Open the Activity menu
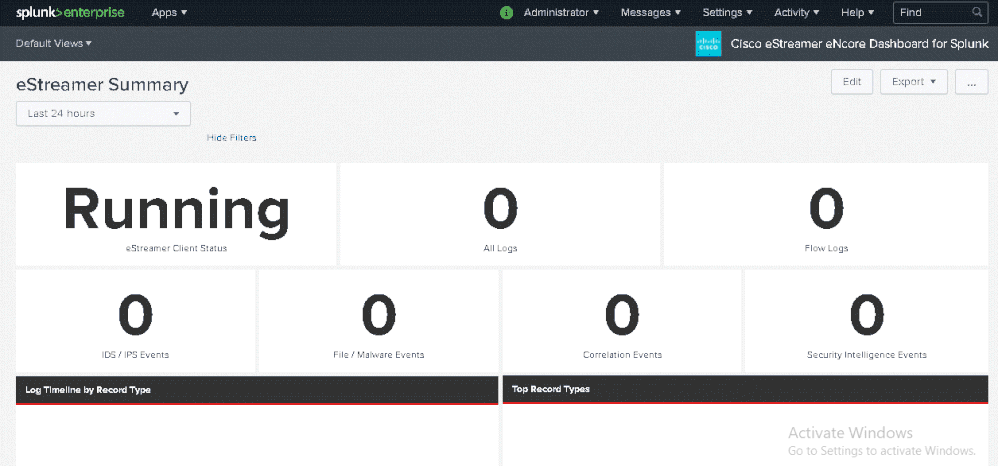 tap(796, 12)
